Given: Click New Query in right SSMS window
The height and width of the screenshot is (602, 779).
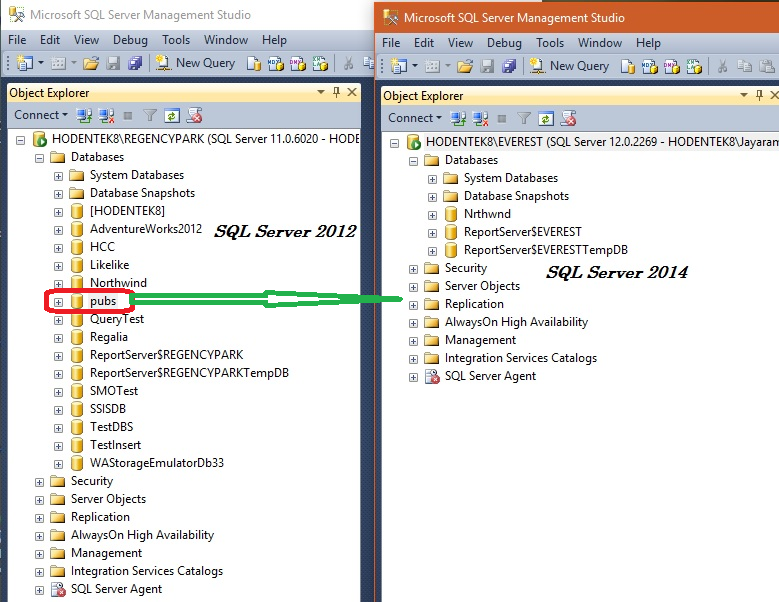Looking at the screenshot, I should click(569, 66).
